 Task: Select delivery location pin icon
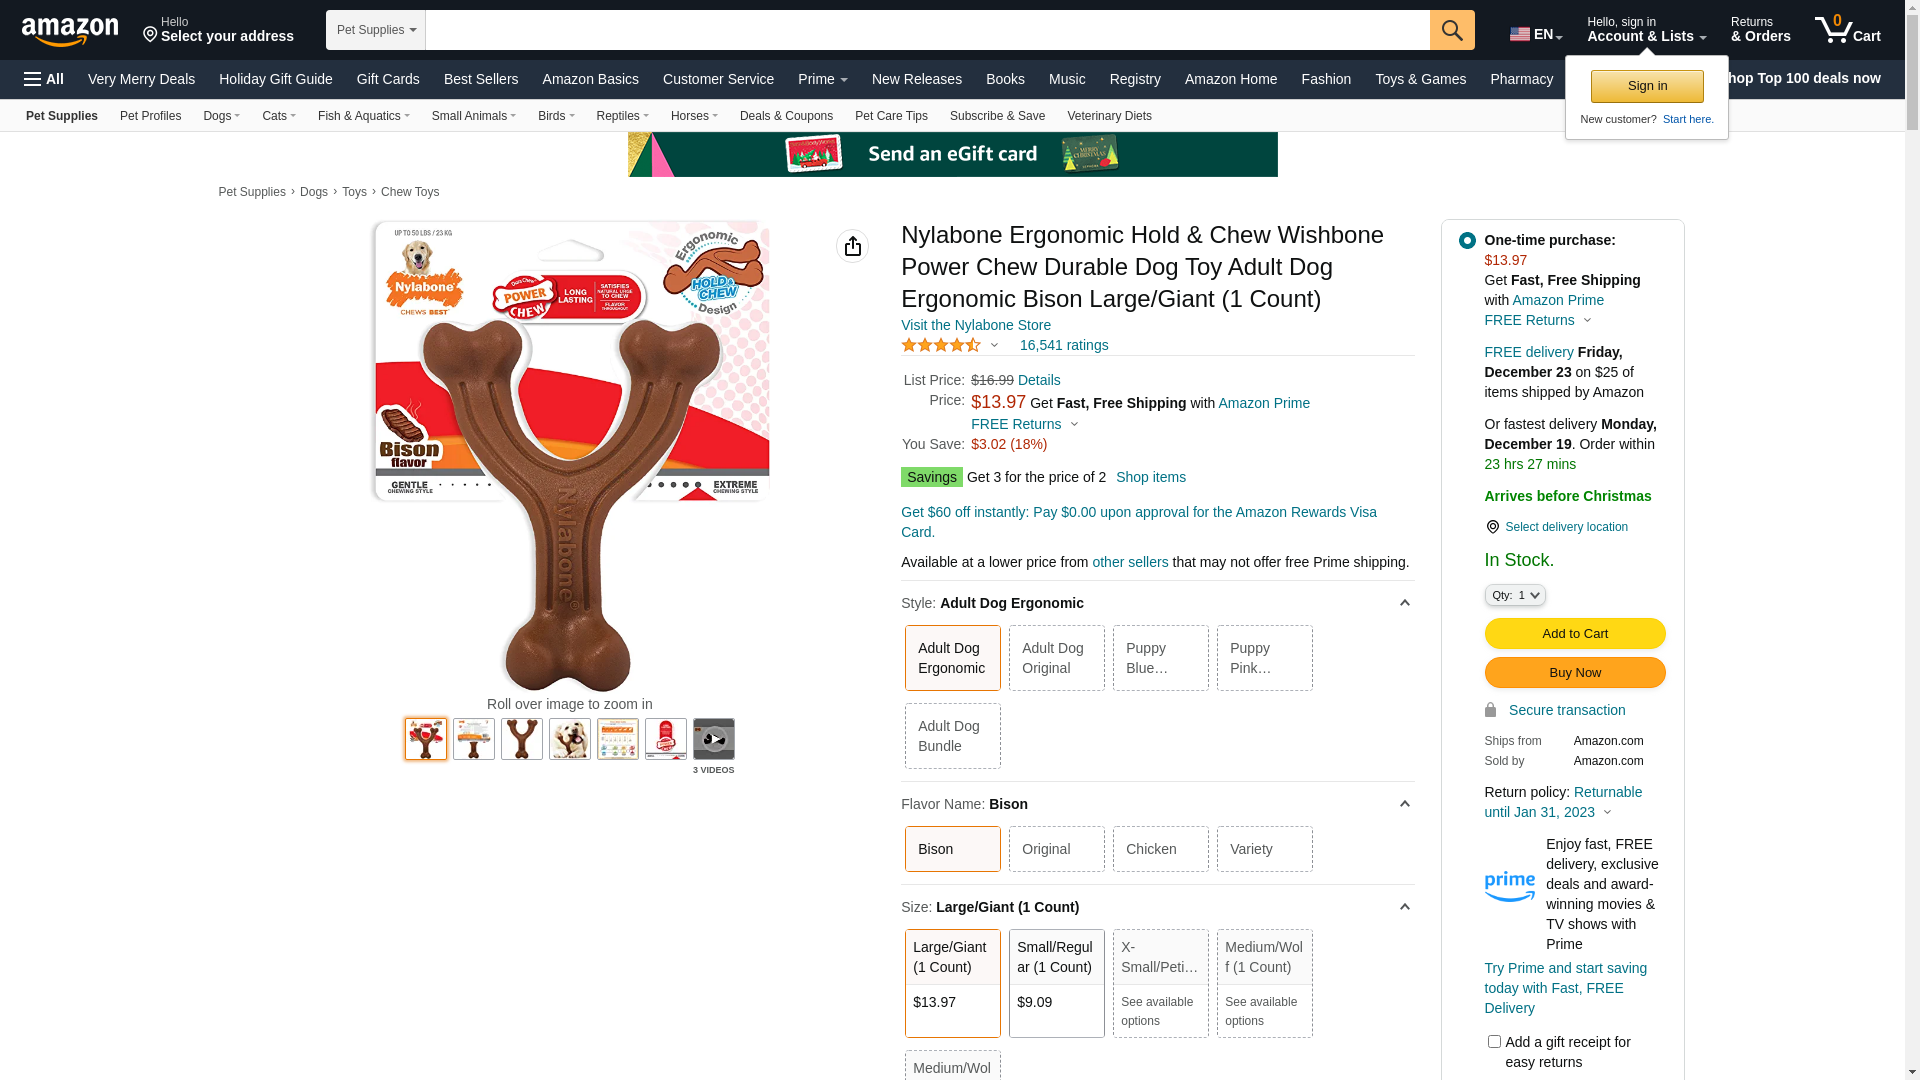[x=1492, y=527]
